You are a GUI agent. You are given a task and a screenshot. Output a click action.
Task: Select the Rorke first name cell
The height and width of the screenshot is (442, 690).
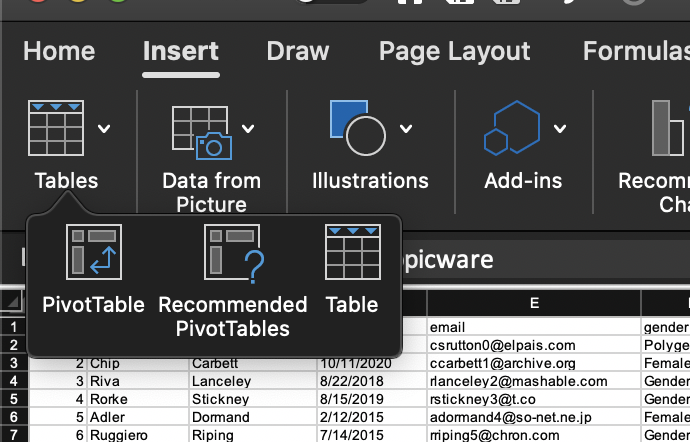point(138,399)
